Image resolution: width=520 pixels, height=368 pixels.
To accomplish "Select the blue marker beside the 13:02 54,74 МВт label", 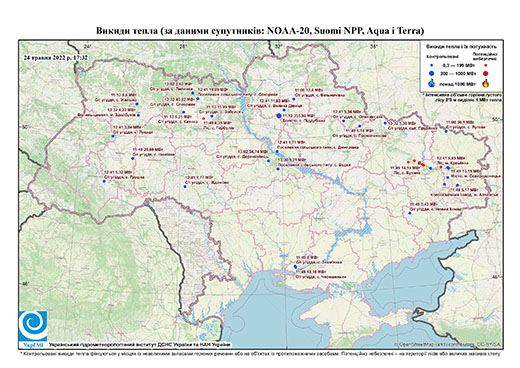I will (x=268, y=161).
